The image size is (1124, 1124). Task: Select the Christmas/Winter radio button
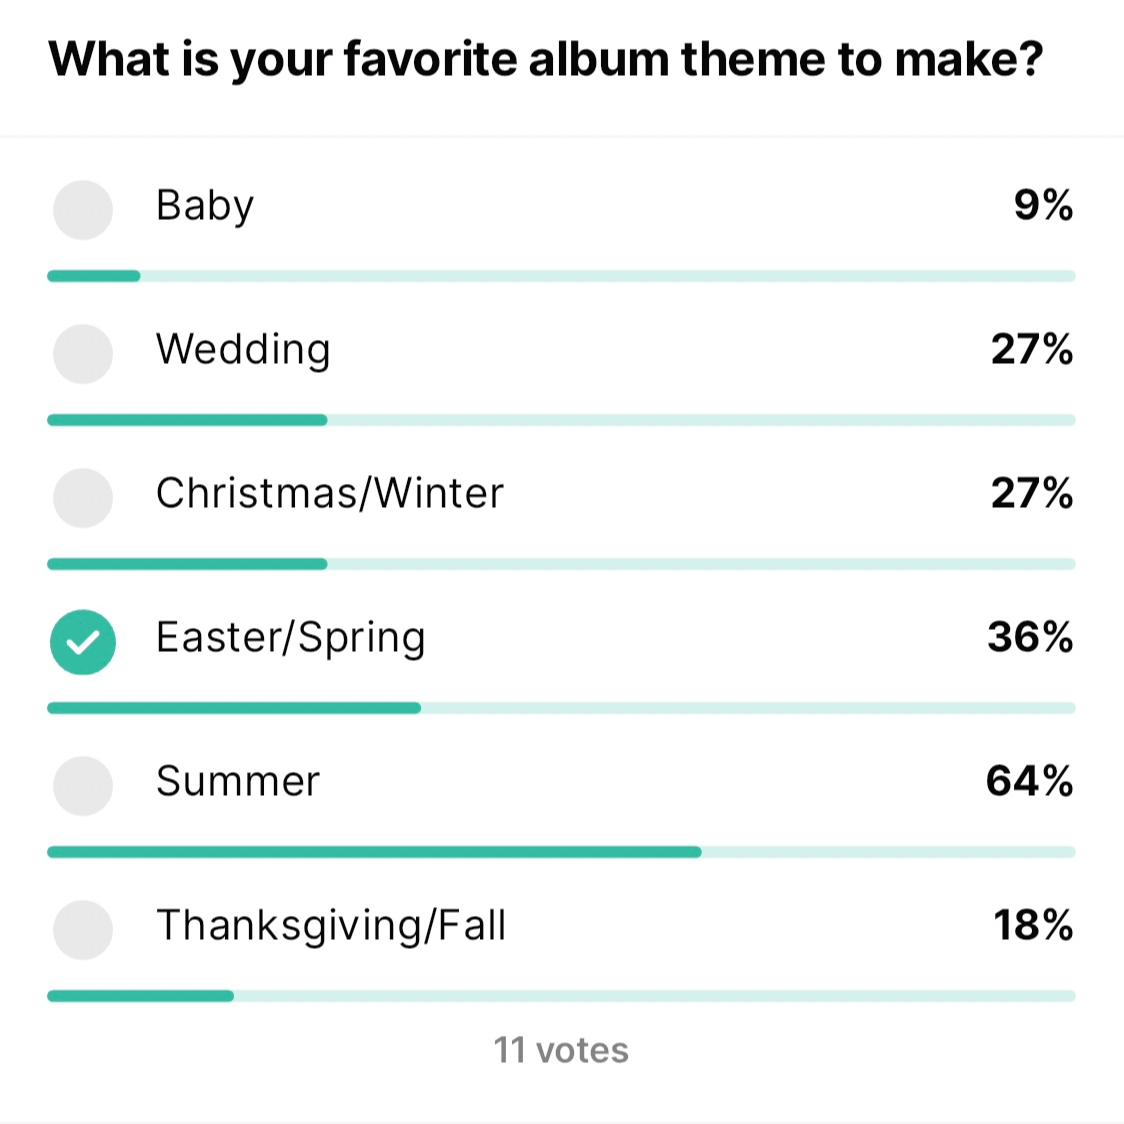(x=83, y=497)
